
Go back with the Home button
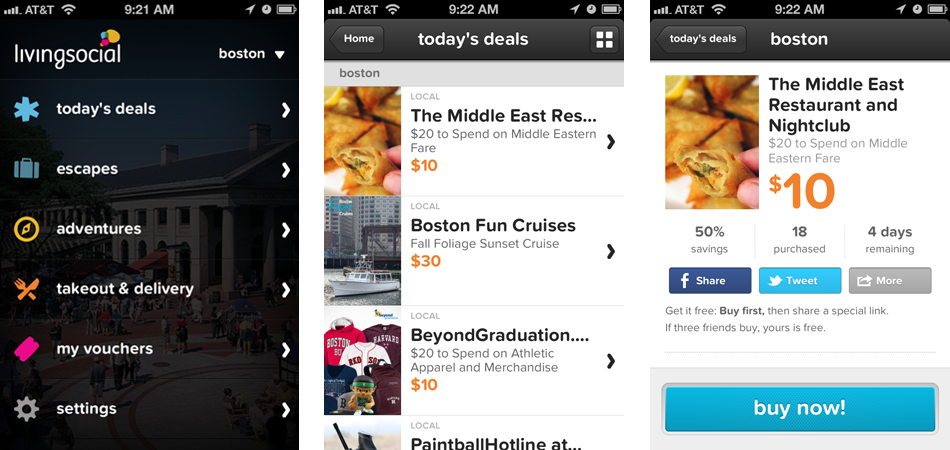click(356, 39)
